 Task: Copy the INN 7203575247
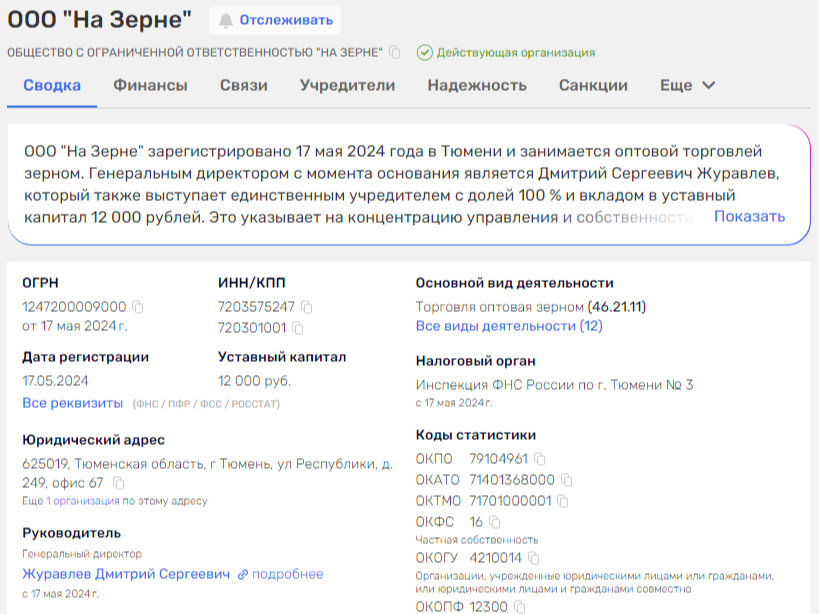coord(307,307)
